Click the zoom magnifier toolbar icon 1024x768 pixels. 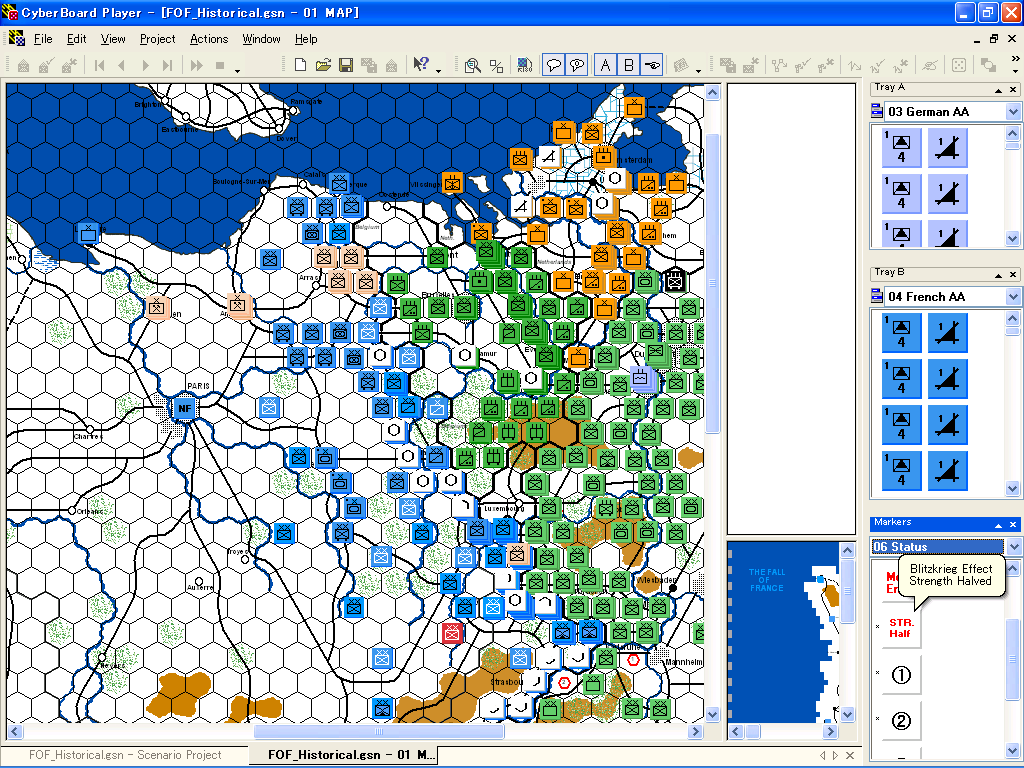[x=472, y=65]
